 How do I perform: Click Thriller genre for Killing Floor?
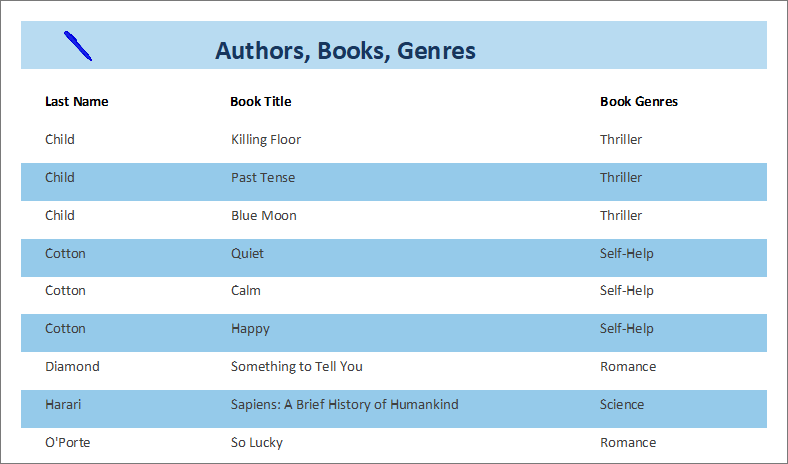click(621, 139)
